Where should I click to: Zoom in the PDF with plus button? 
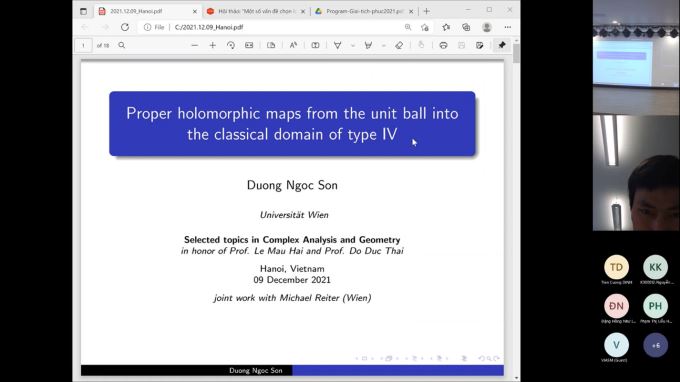coord(212,45)
